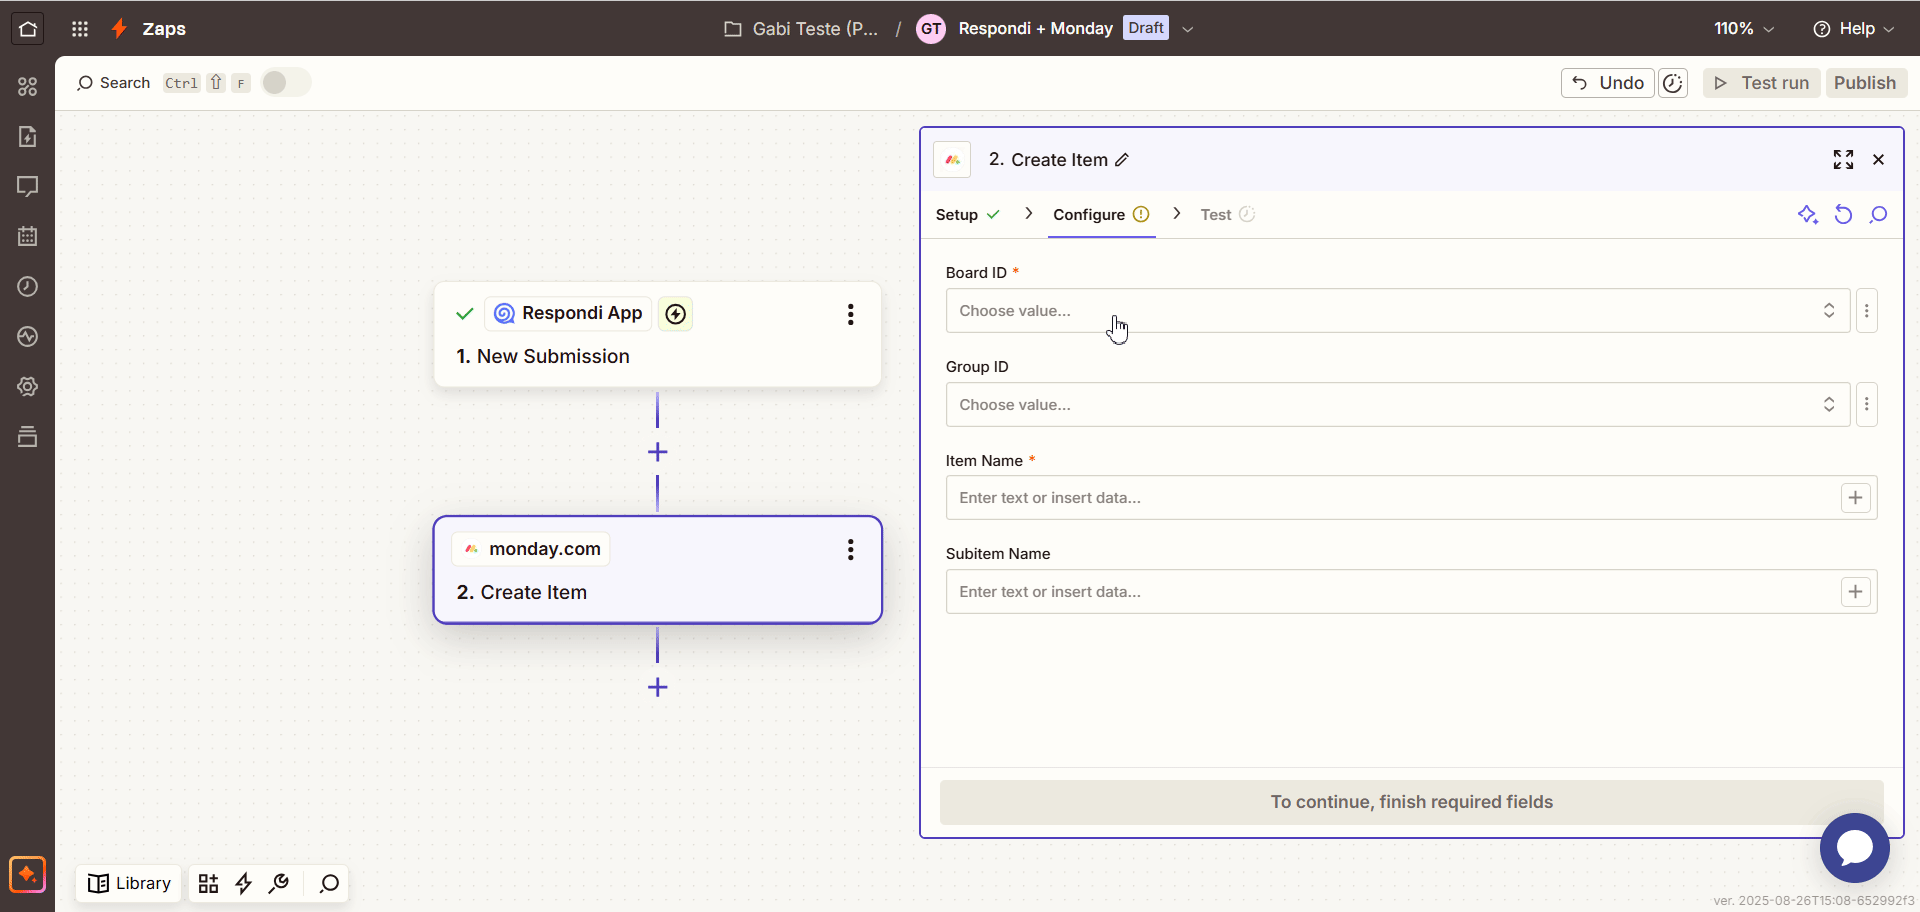Open the Gabi Teste folder breadcrumb
1920x912 pixels.
pos(801,29)
